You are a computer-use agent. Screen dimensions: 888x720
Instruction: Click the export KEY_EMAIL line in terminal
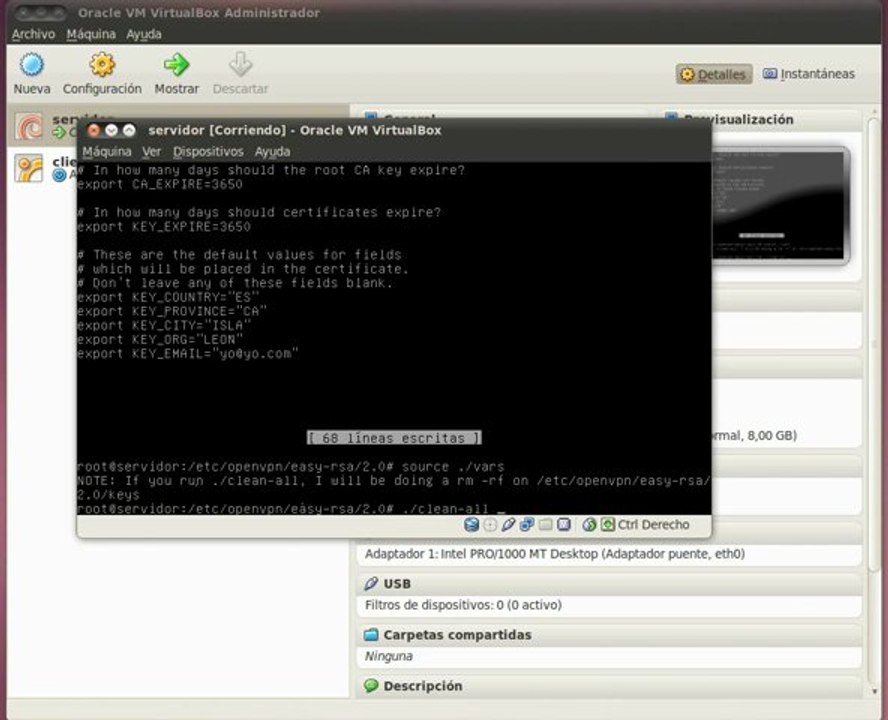click(187, 353)
